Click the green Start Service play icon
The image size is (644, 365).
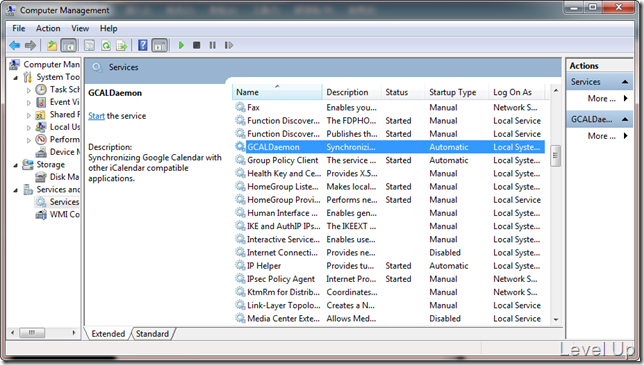[181, 45]
